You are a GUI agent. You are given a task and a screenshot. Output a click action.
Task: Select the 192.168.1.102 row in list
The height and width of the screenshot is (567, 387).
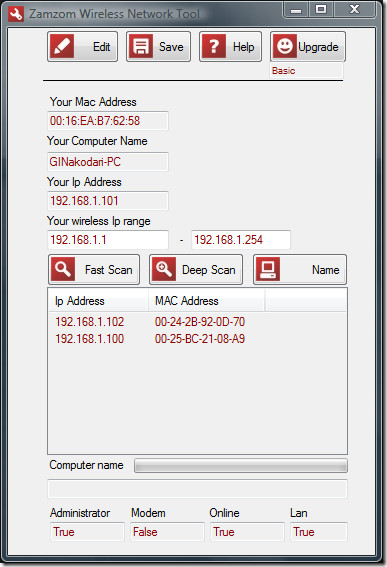[x=197, y=321]
